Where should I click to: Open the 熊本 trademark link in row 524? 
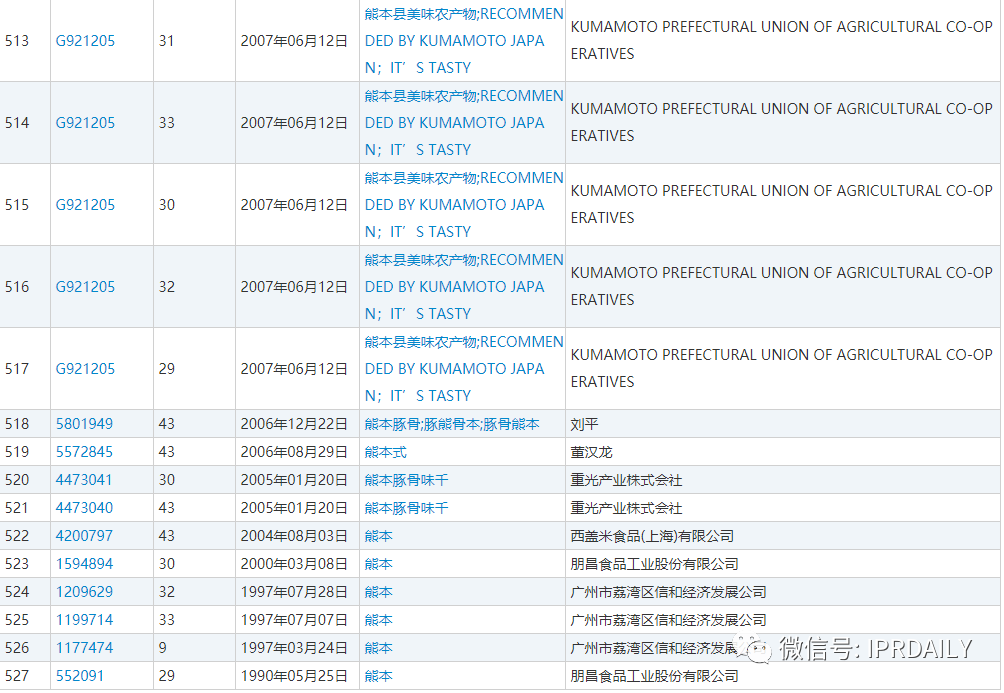pos(378,592)
